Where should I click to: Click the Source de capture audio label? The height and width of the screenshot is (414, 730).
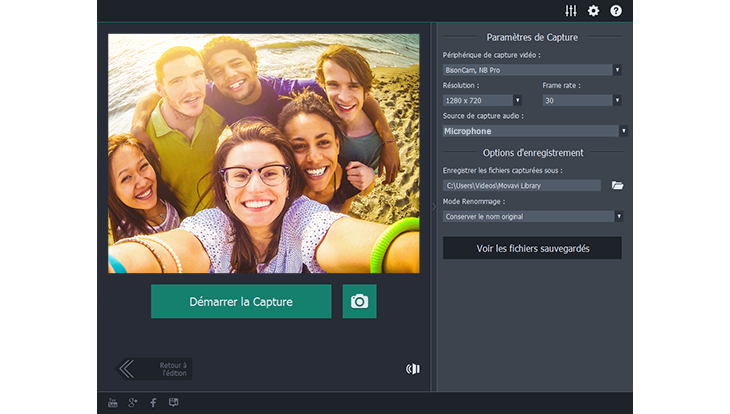[x=483, y=115]
